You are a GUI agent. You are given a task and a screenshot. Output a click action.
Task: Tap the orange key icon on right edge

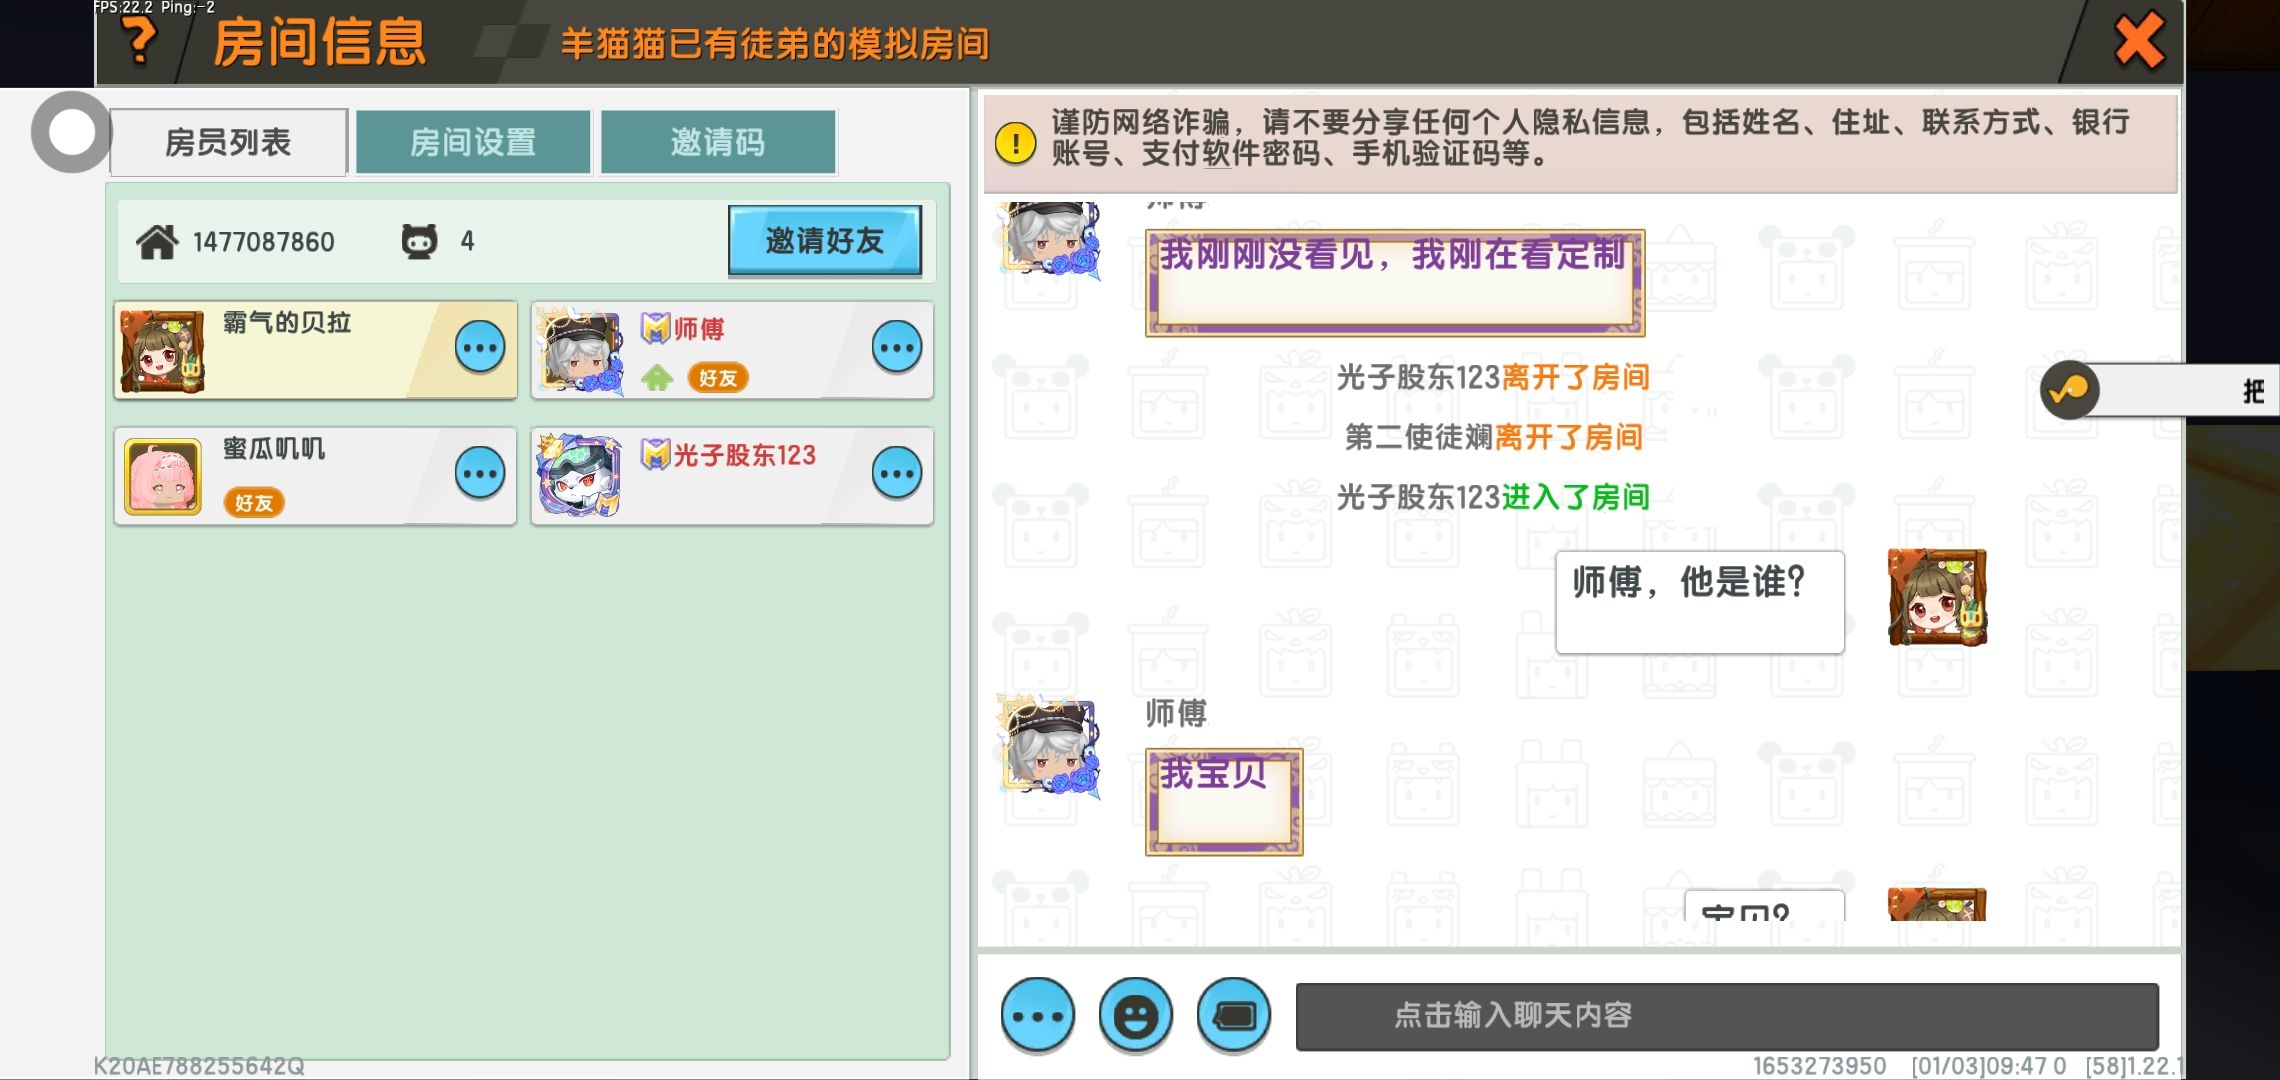2069,389
